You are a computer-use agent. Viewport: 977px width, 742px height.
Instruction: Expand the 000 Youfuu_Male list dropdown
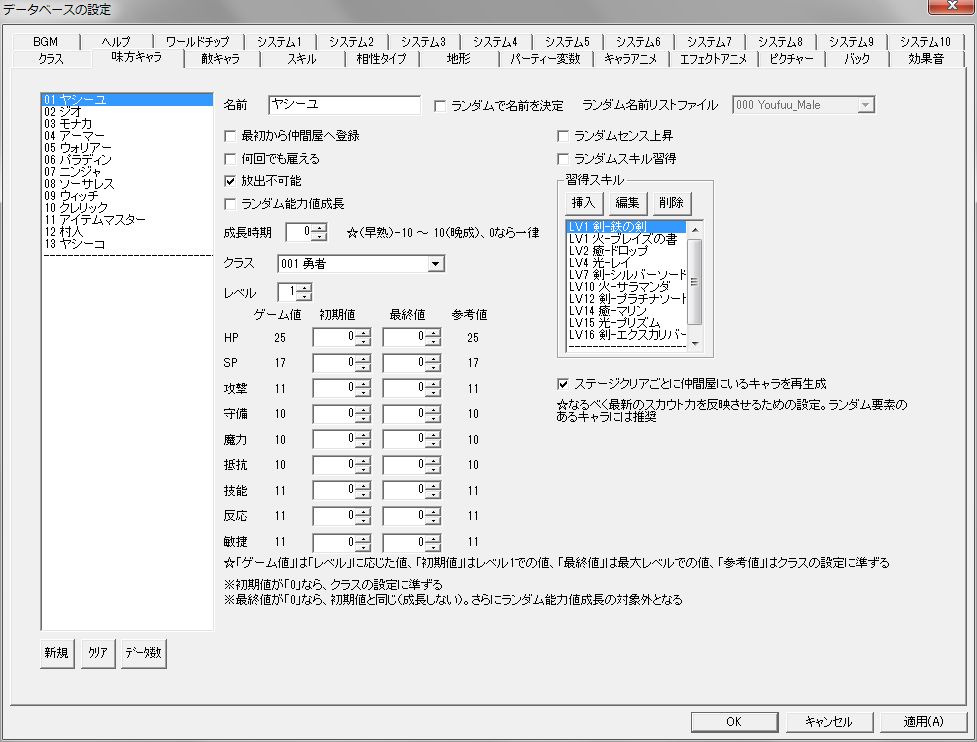(864, 105)
